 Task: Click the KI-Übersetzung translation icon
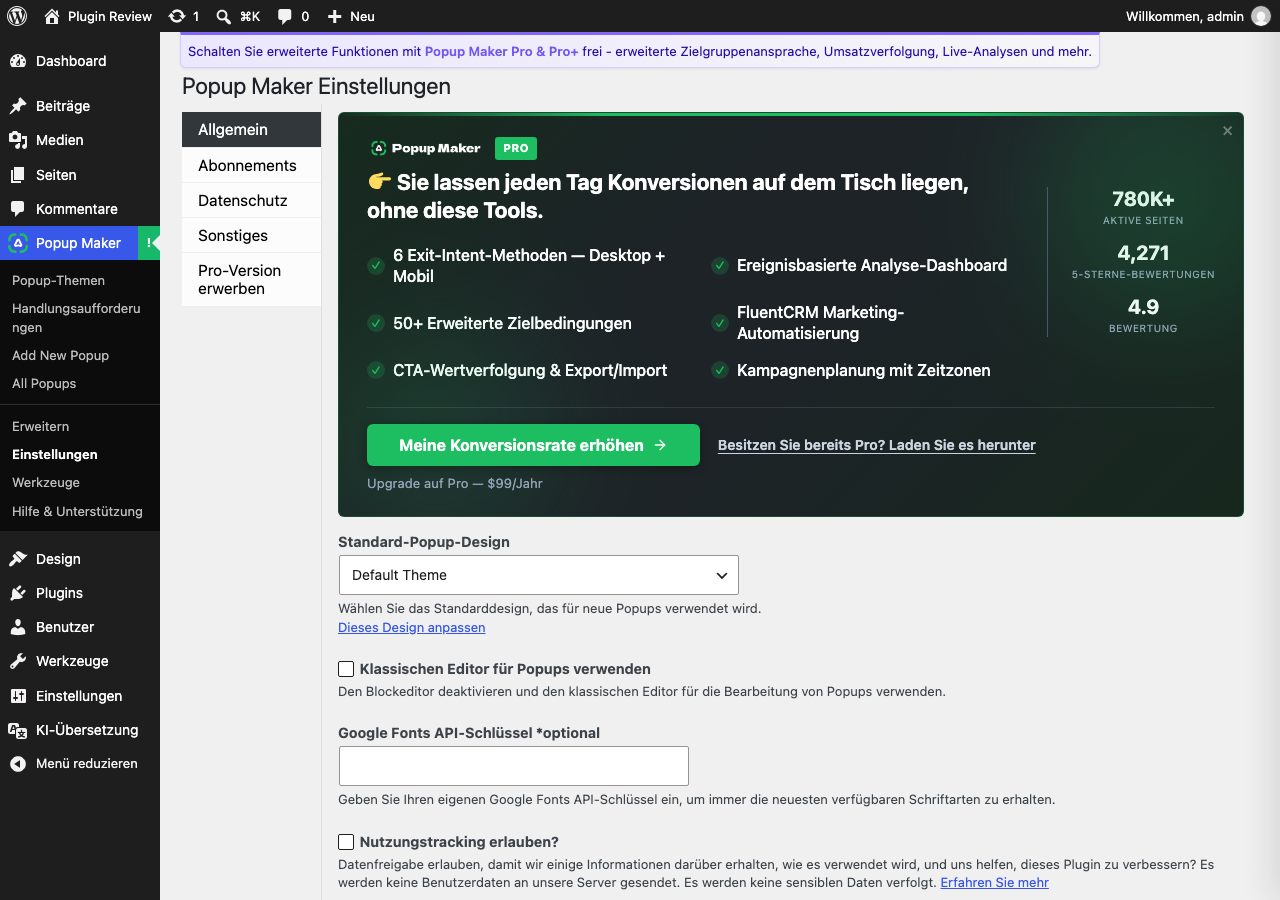(x=18, y=730)
